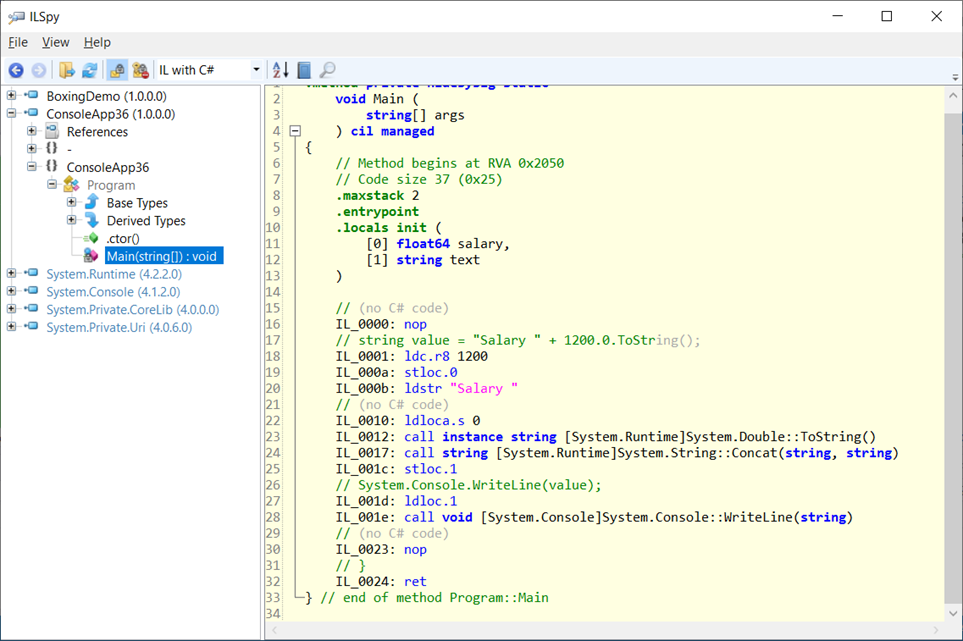Select System.Console (4.1.2.0) assembly
The image size is (963, 641).
click(x=112, y=292)
